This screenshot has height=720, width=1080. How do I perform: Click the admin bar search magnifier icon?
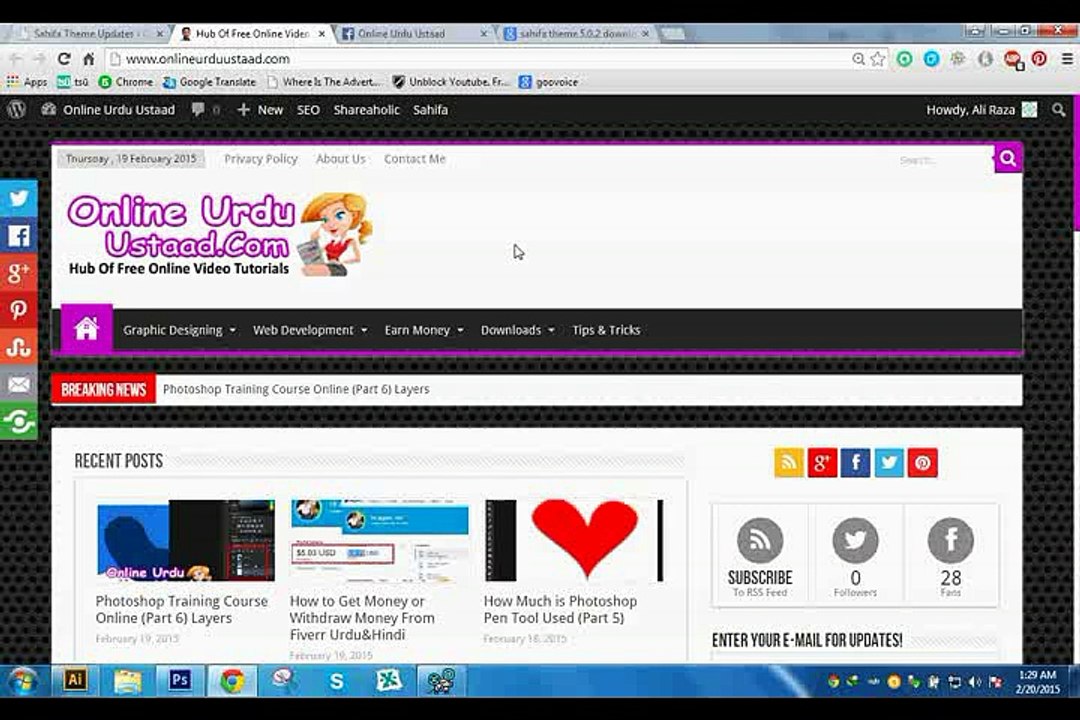[1059, 110]
